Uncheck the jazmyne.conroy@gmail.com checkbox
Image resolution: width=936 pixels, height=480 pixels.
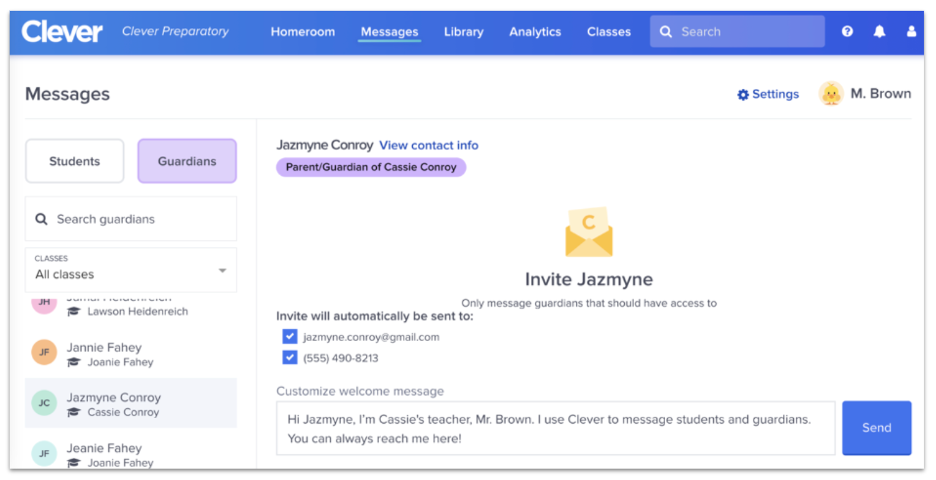pyautogui.click(x=290, y=337)
